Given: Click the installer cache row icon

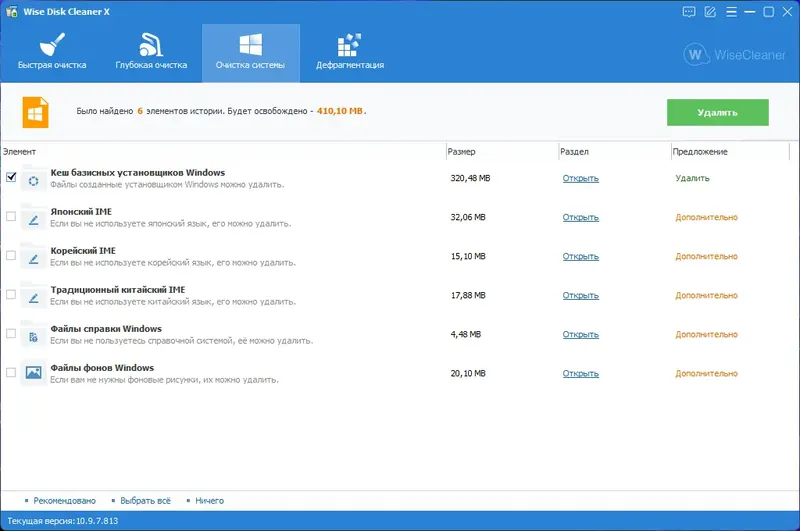Looking at the screenshot, I should pos(33,181).
